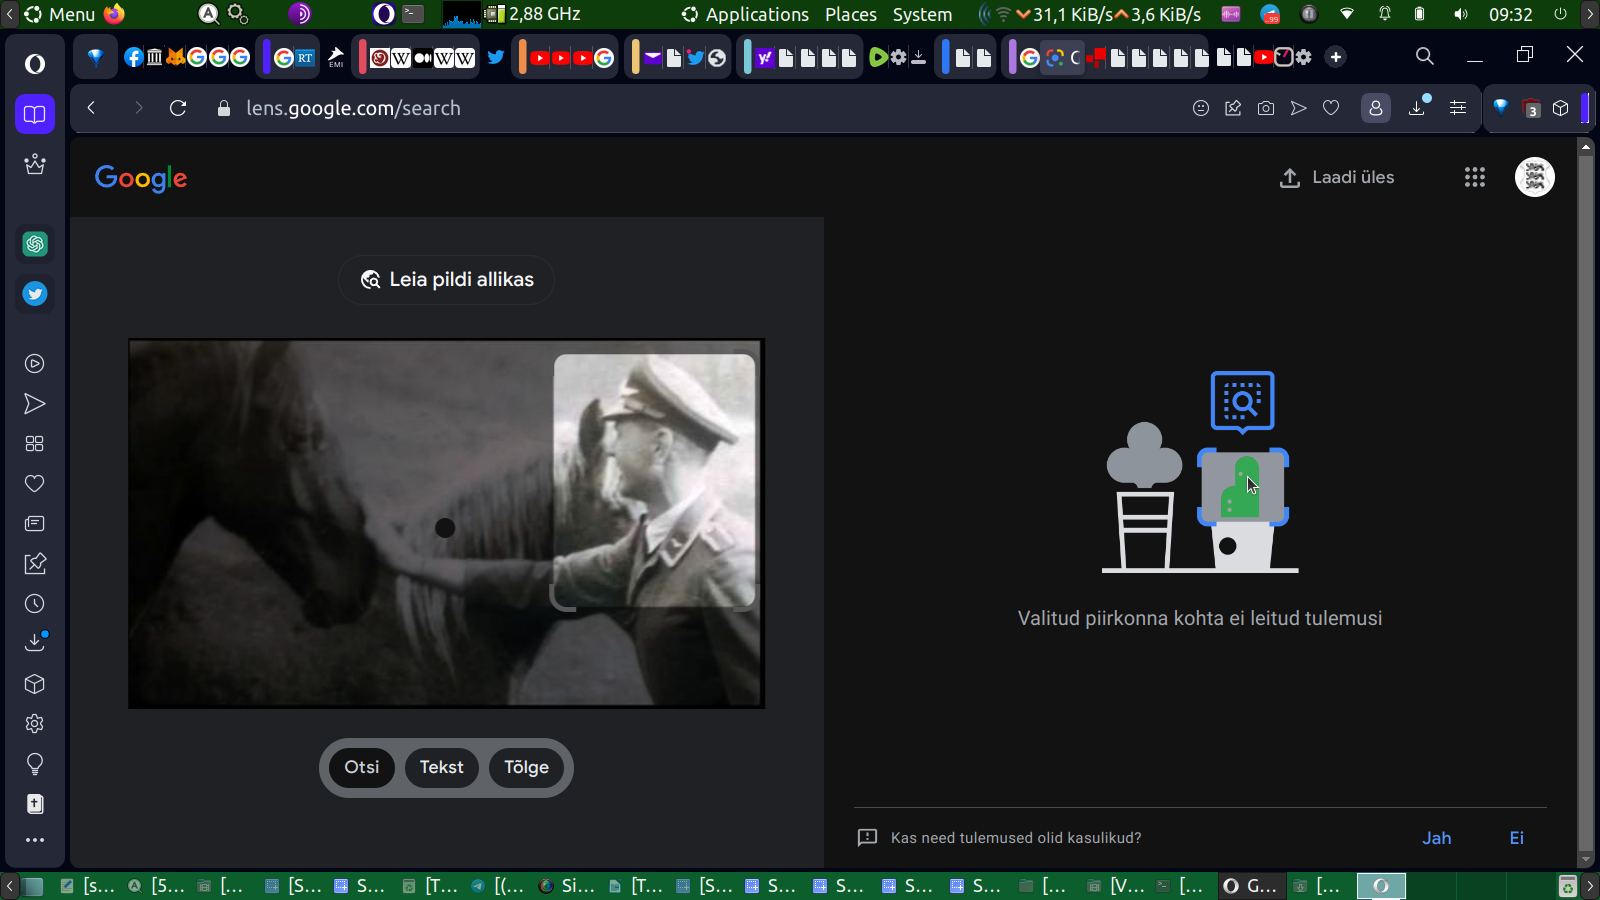Image resolution: width=1600 pixels, height=900 pixels.
Task: Open the Places menu
Action: (851, 14)
